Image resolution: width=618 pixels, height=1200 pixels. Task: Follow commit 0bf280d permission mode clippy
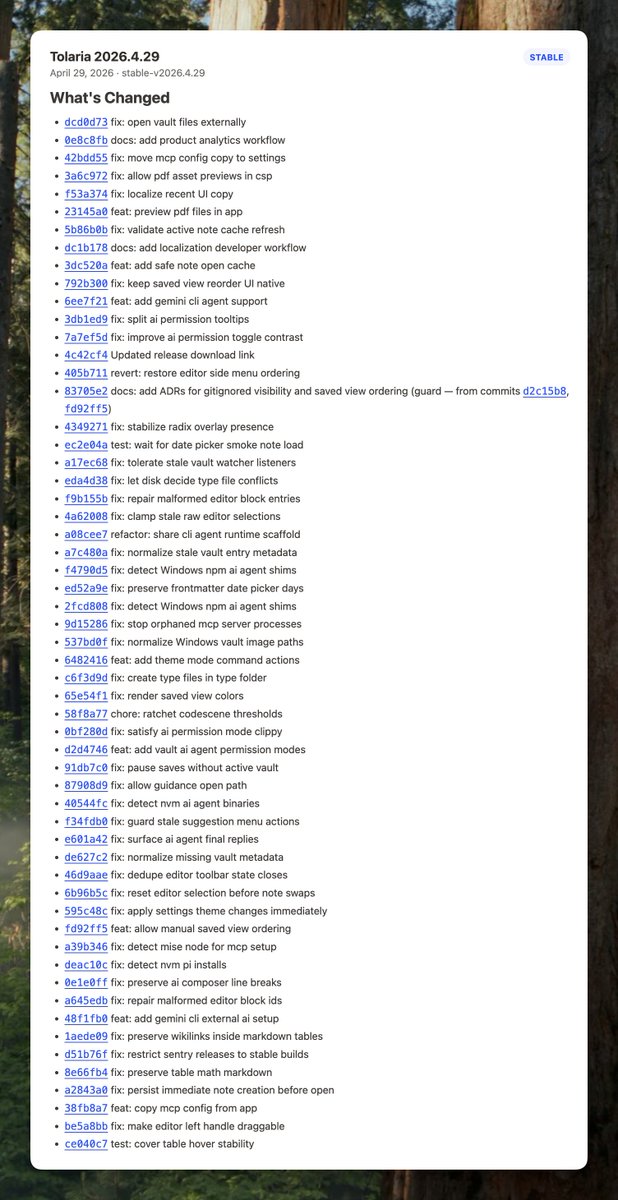pyautogui.click(x=86, y=732)
